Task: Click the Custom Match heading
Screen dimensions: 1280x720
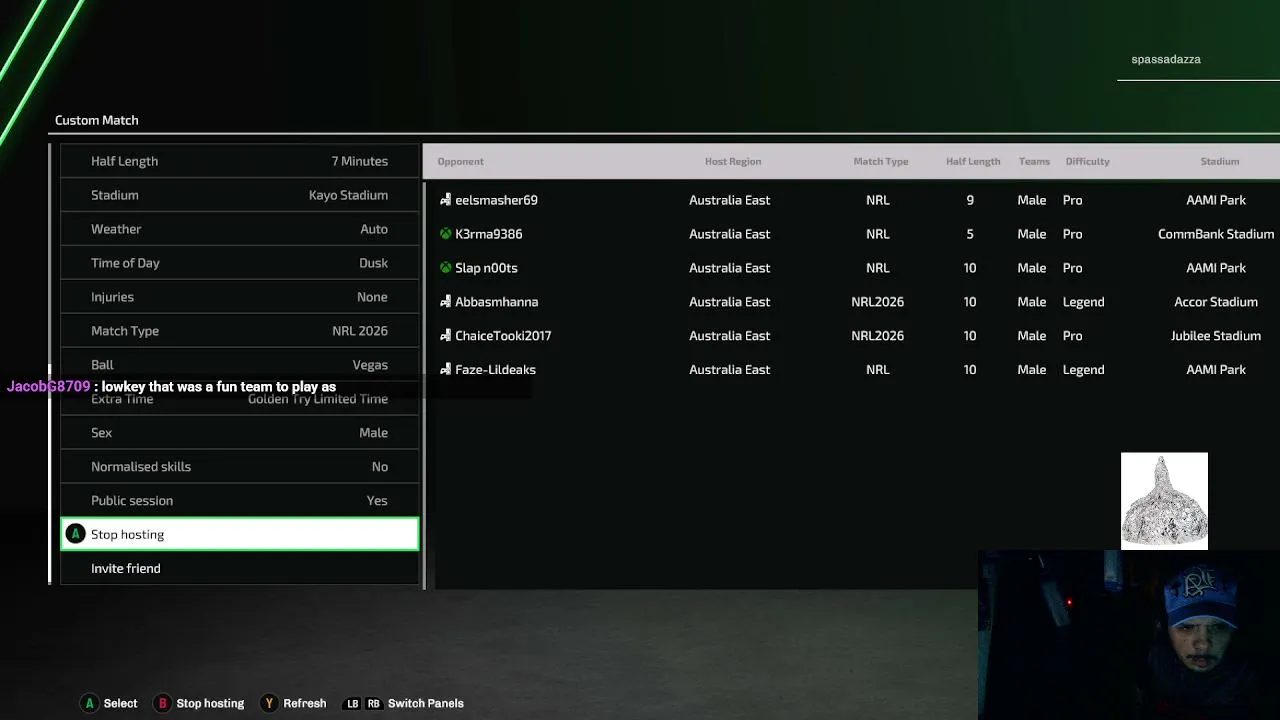Action: pyautogui.click(x=97, y=120)
